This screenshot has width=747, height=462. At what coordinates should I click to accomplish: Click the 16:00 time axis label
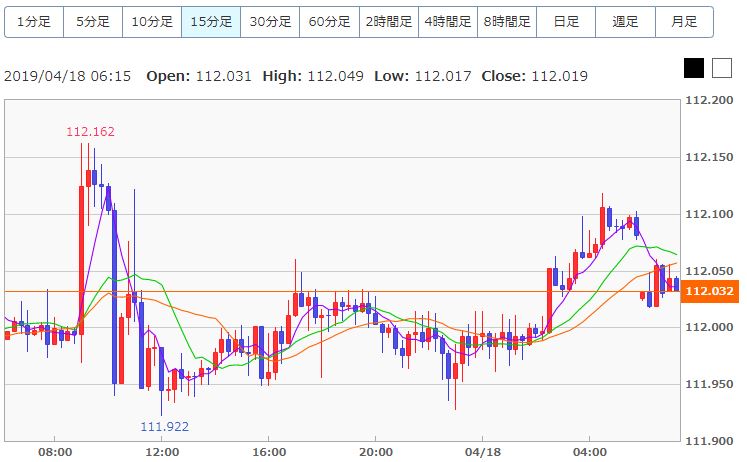pos(269,452)
